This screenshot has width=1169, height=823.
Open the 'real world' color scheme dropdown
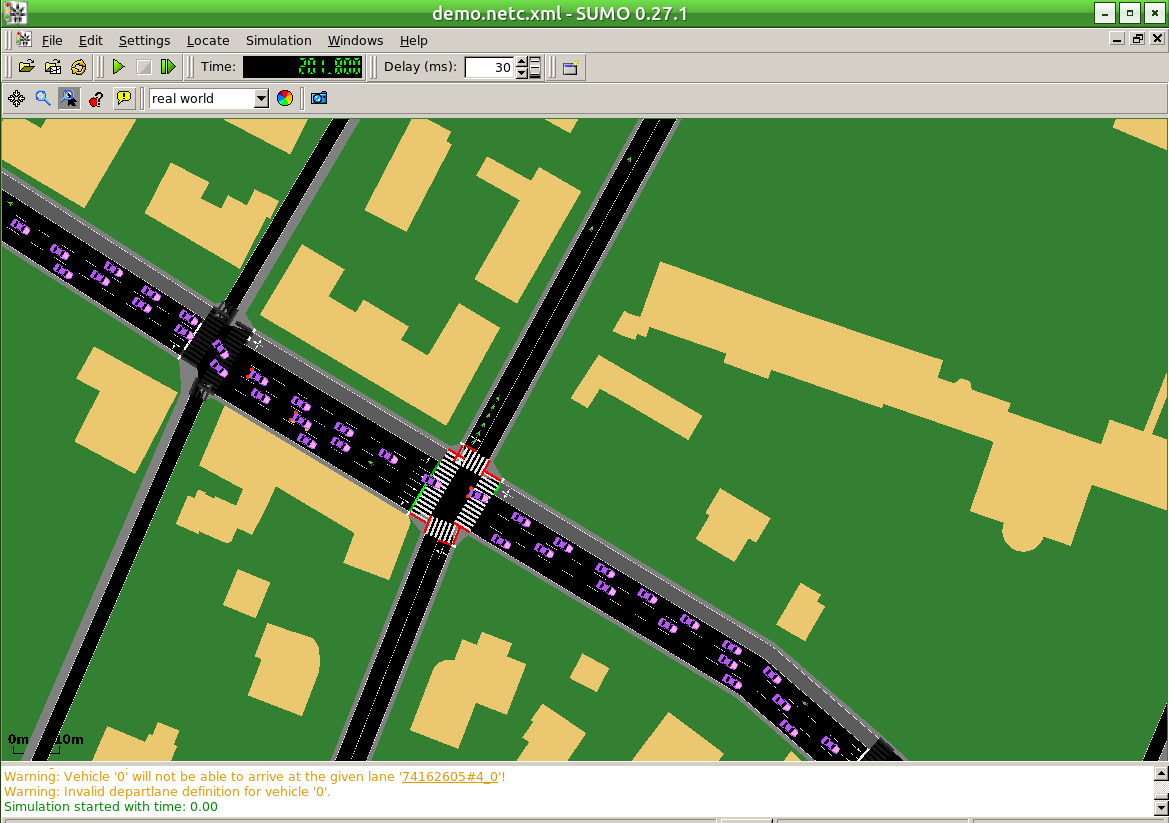[x=261, y=98]
